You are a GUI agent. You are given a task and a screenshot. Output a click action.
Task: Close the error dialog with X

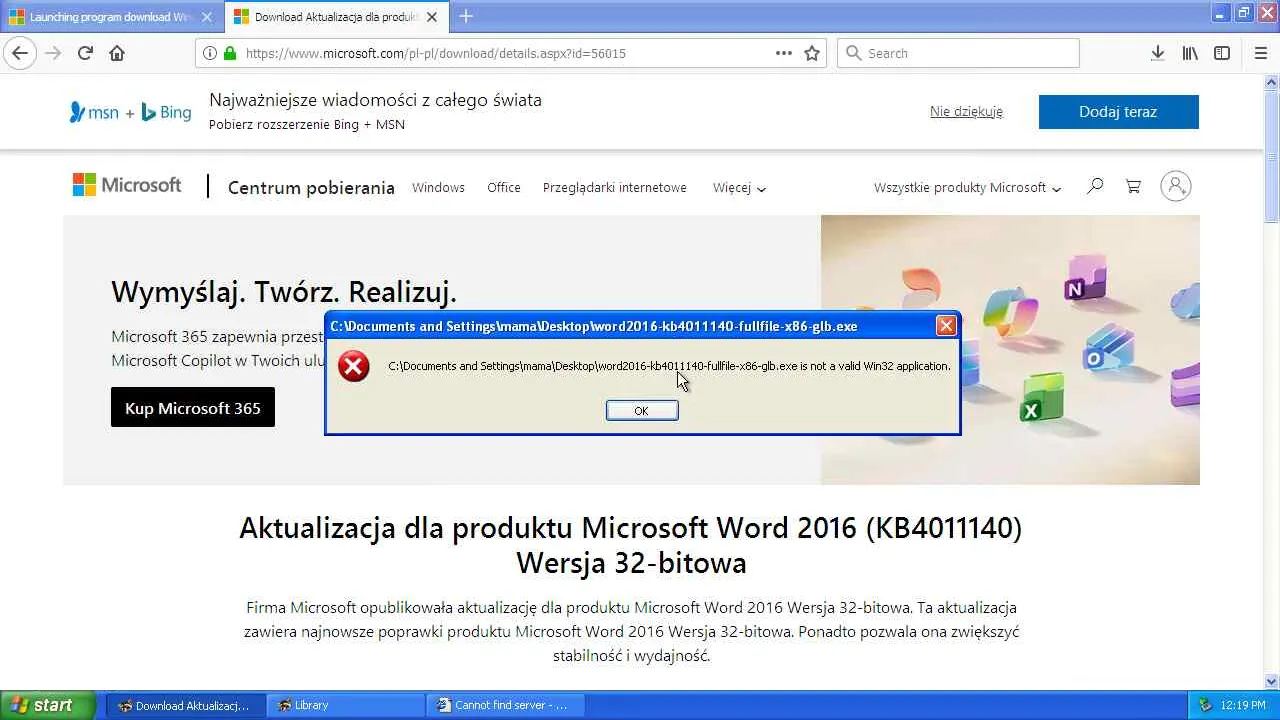click(x=946, y=326)
